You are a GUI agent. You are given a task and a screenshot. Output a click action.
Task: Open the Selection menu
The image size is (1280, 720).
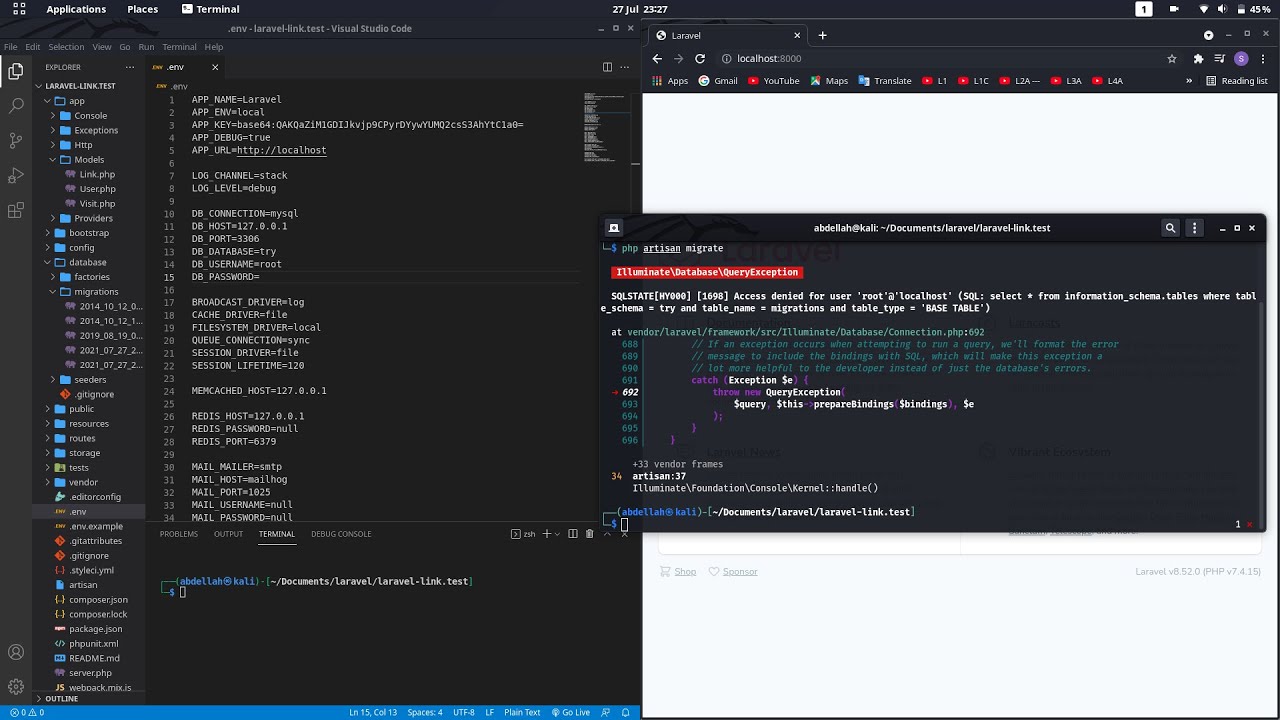[66, 47]
